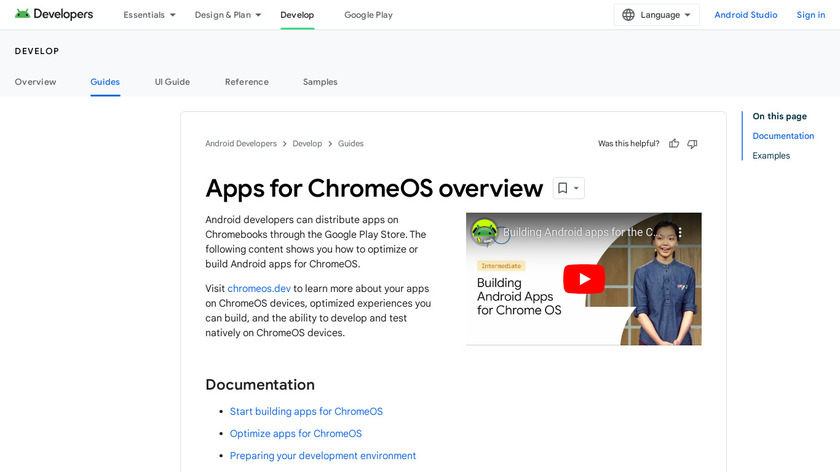This screenshot has width=840, height=472.
Task: Open the bookmark dropdown arrow
Action: pos(576,188)
